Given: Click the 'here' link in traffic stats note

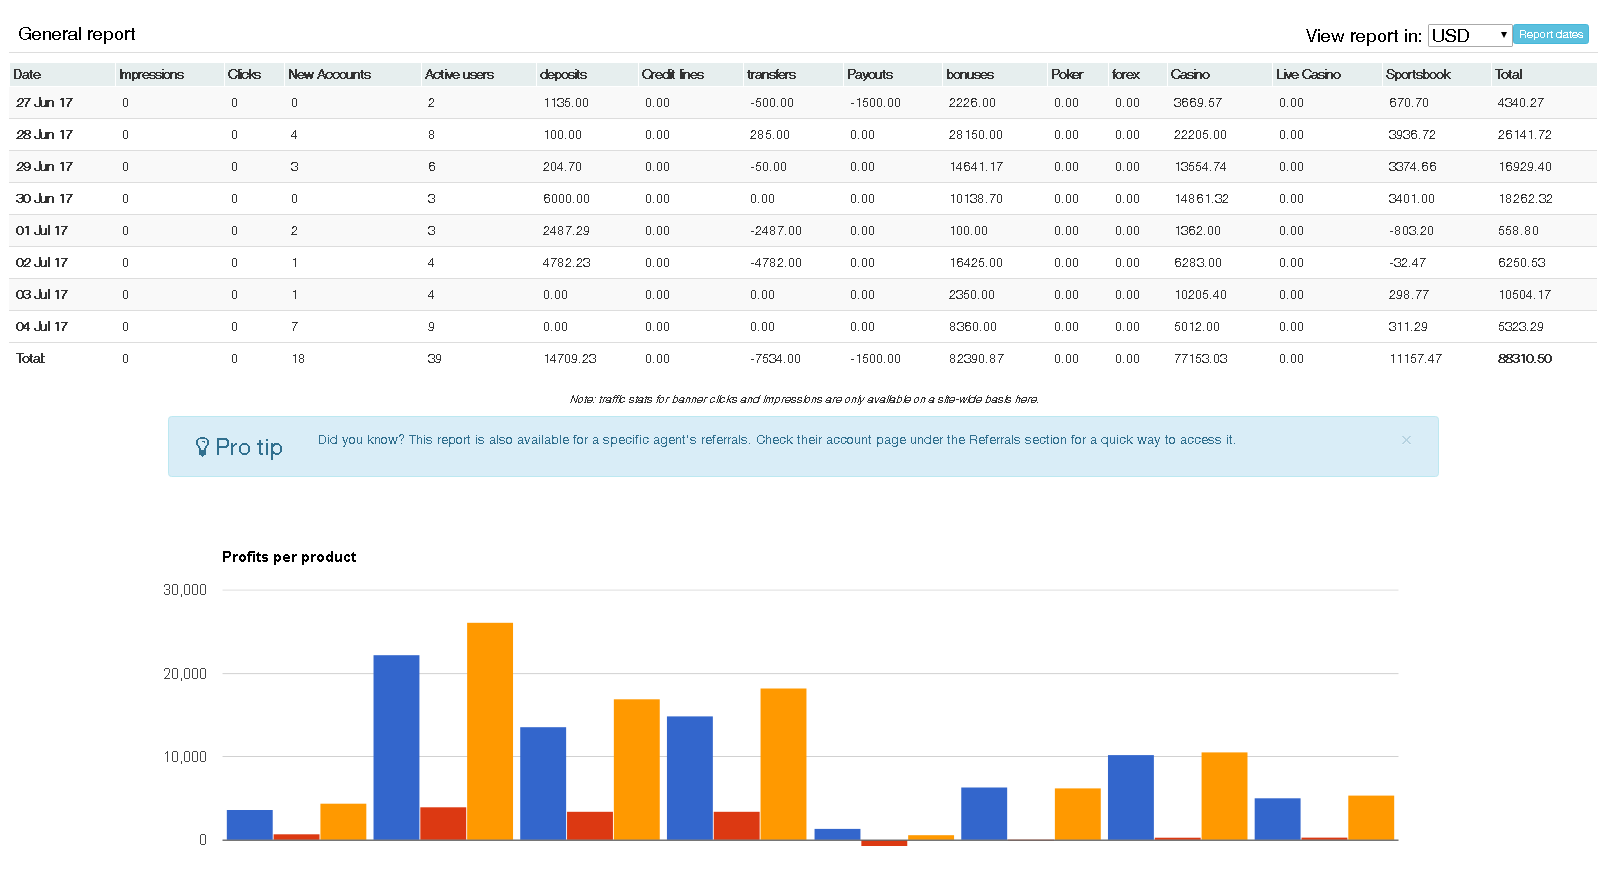Looking at the screenshot, I should (1027, 399).
